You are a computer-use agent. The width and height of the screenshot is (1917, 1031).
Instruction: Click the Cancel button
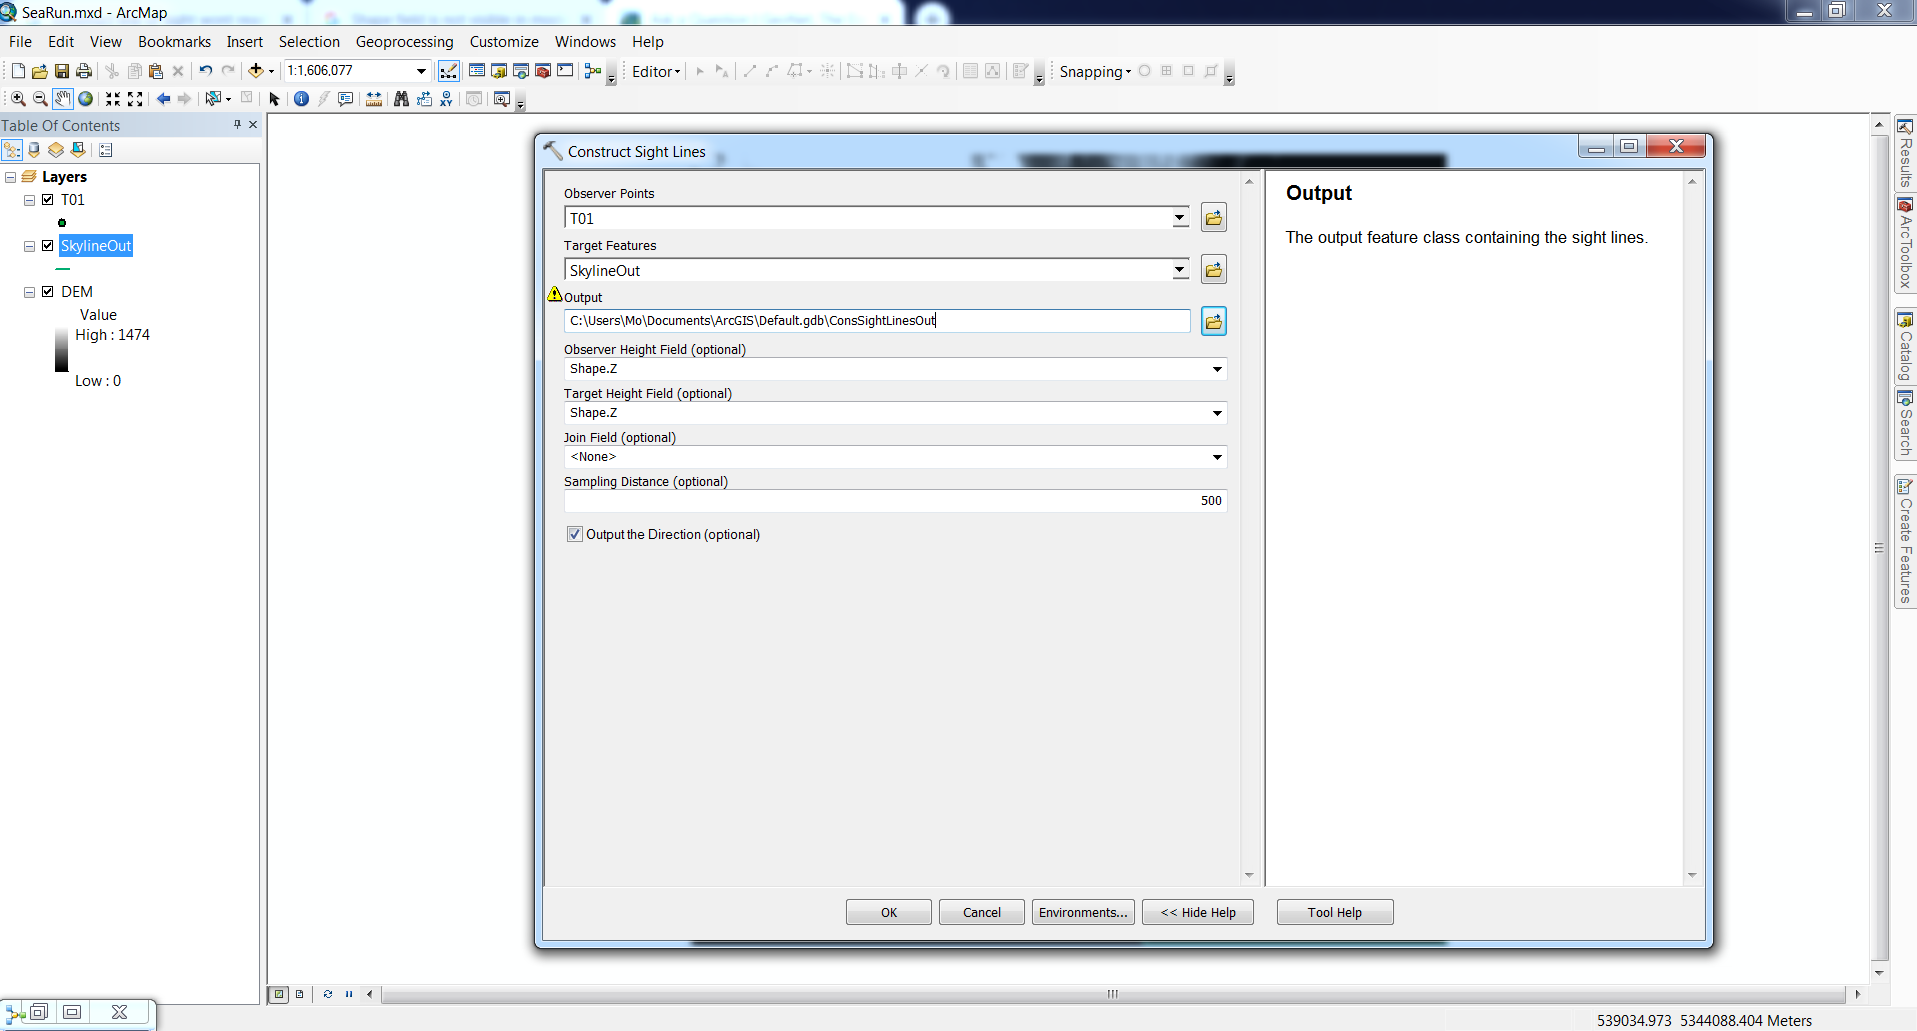[x=982, y=912]
